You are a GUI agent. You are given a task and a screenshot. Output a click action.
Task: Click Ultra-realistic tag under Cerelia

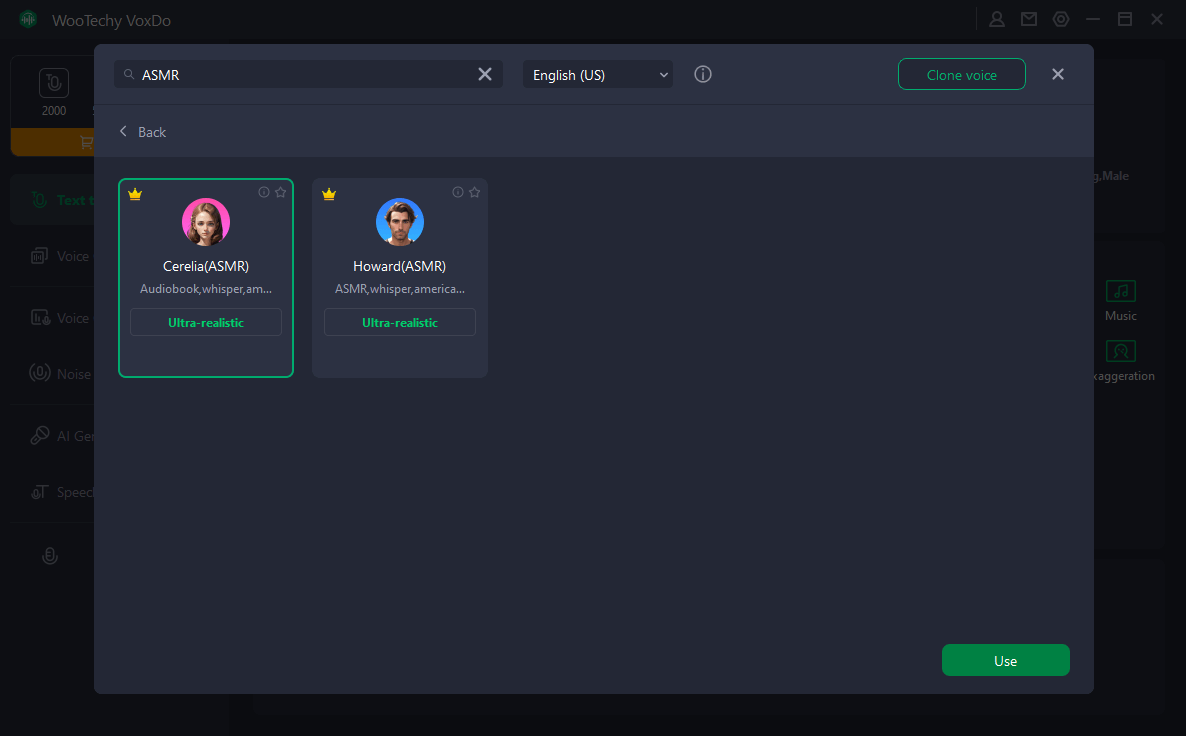206,322
